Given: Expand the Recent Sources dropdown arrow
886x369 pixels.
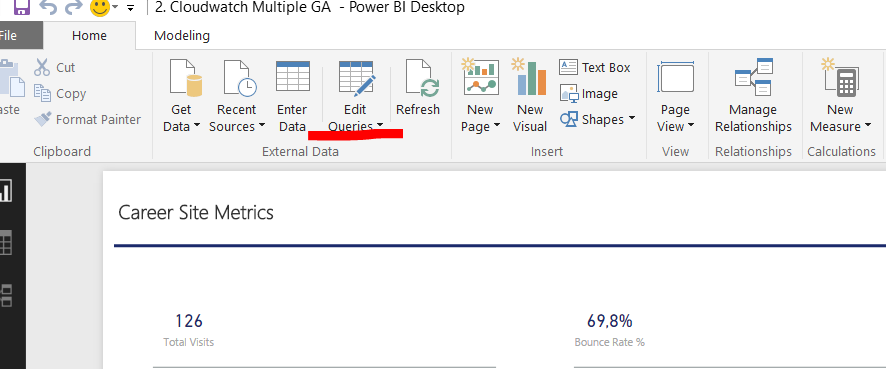Looking at the screenshot, I should [x=262, y=126].
